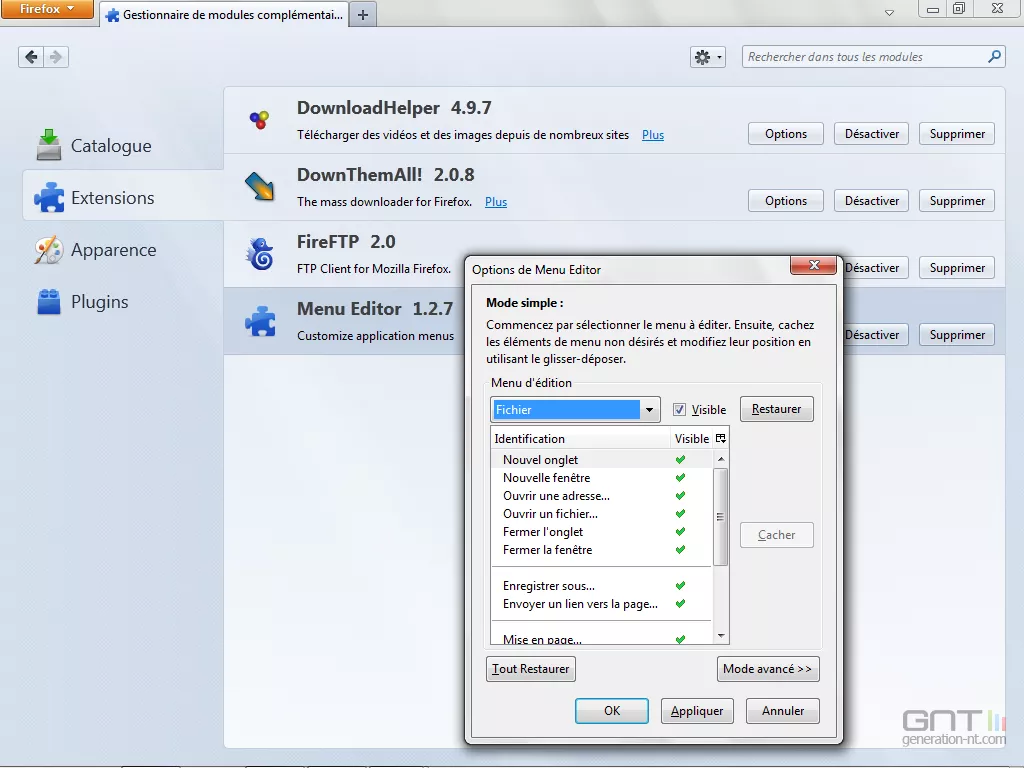Follow the Plus link for DownloadHelper

point(652,134)
